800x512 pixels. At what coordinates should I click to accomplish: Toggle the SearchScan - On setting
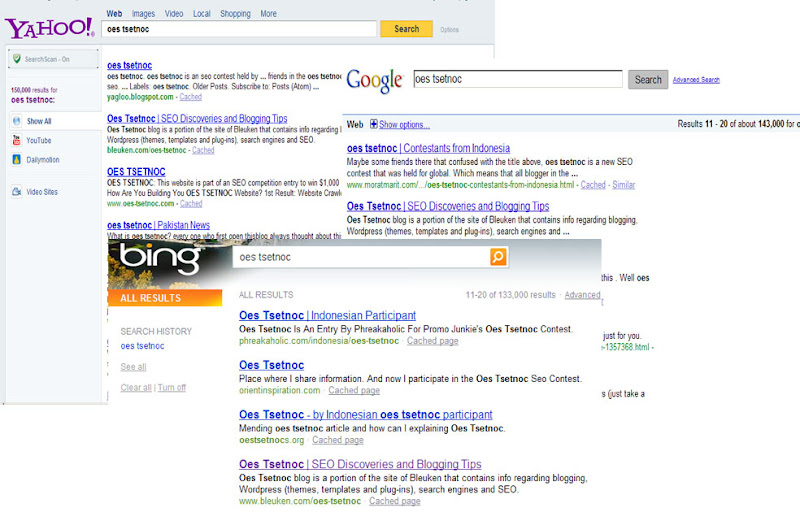tap(53, 59)
